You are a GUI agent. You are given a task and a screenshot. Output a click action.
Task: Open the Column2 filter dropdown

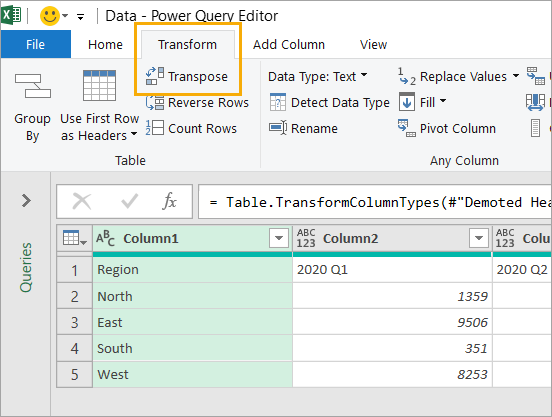point(479,238)
